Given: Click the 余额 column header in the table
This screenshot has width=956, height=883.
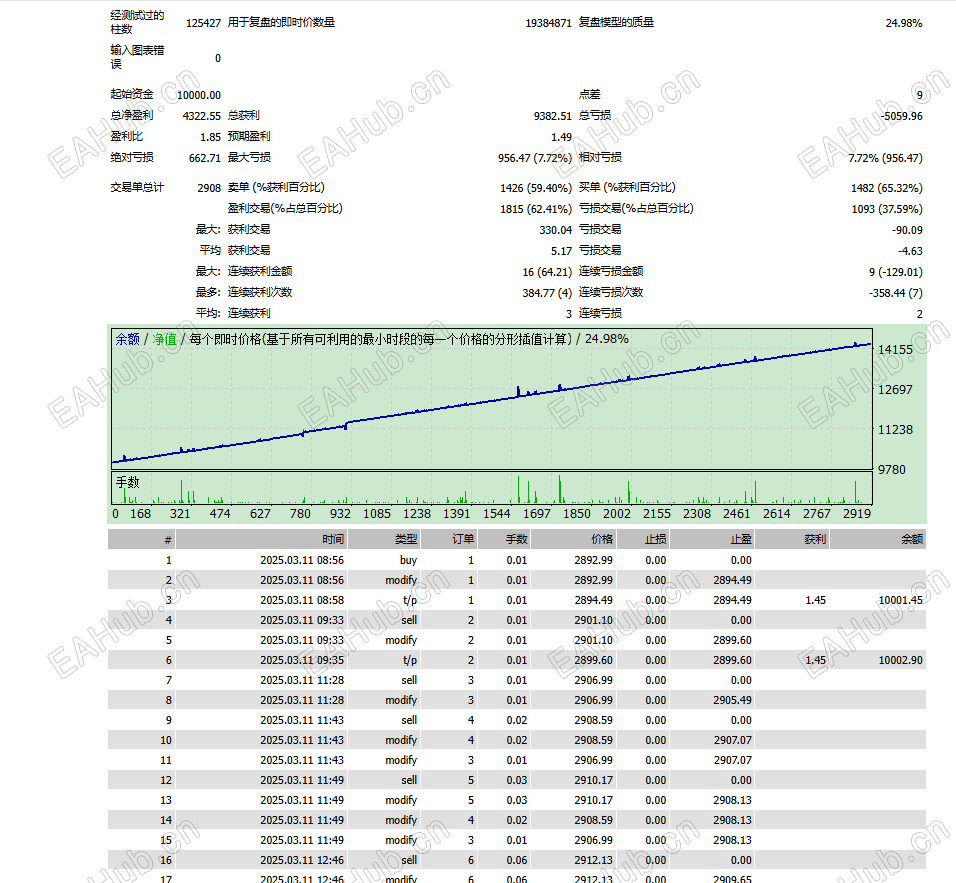Looking at the screenshot, I should pos(912,539).
